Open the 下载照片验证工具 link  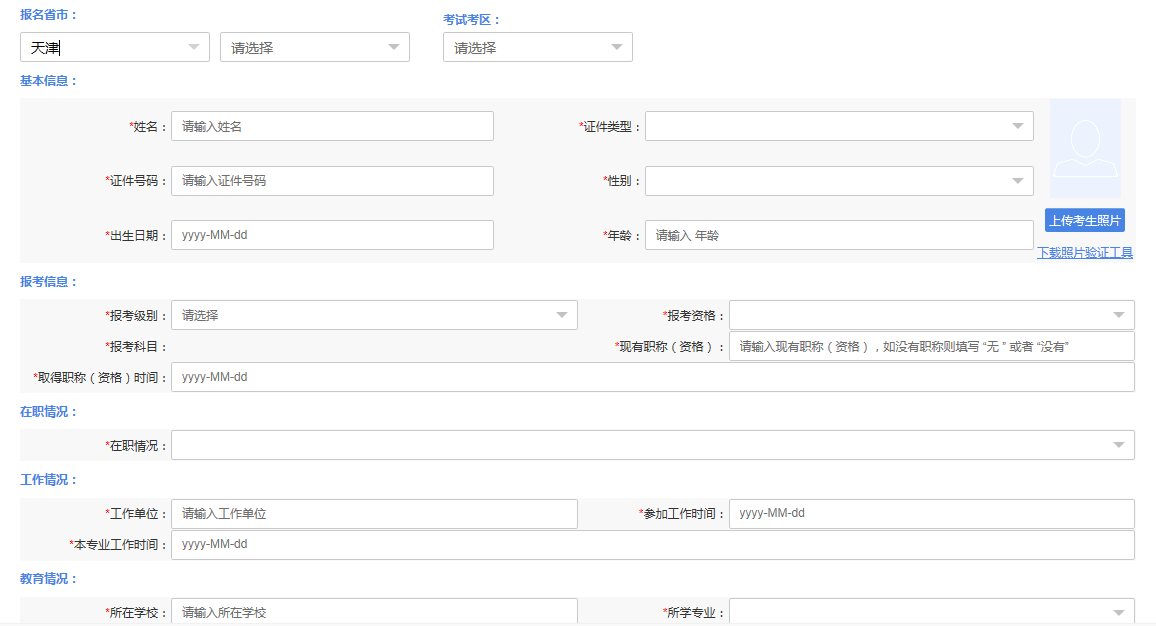point(1085,253)
